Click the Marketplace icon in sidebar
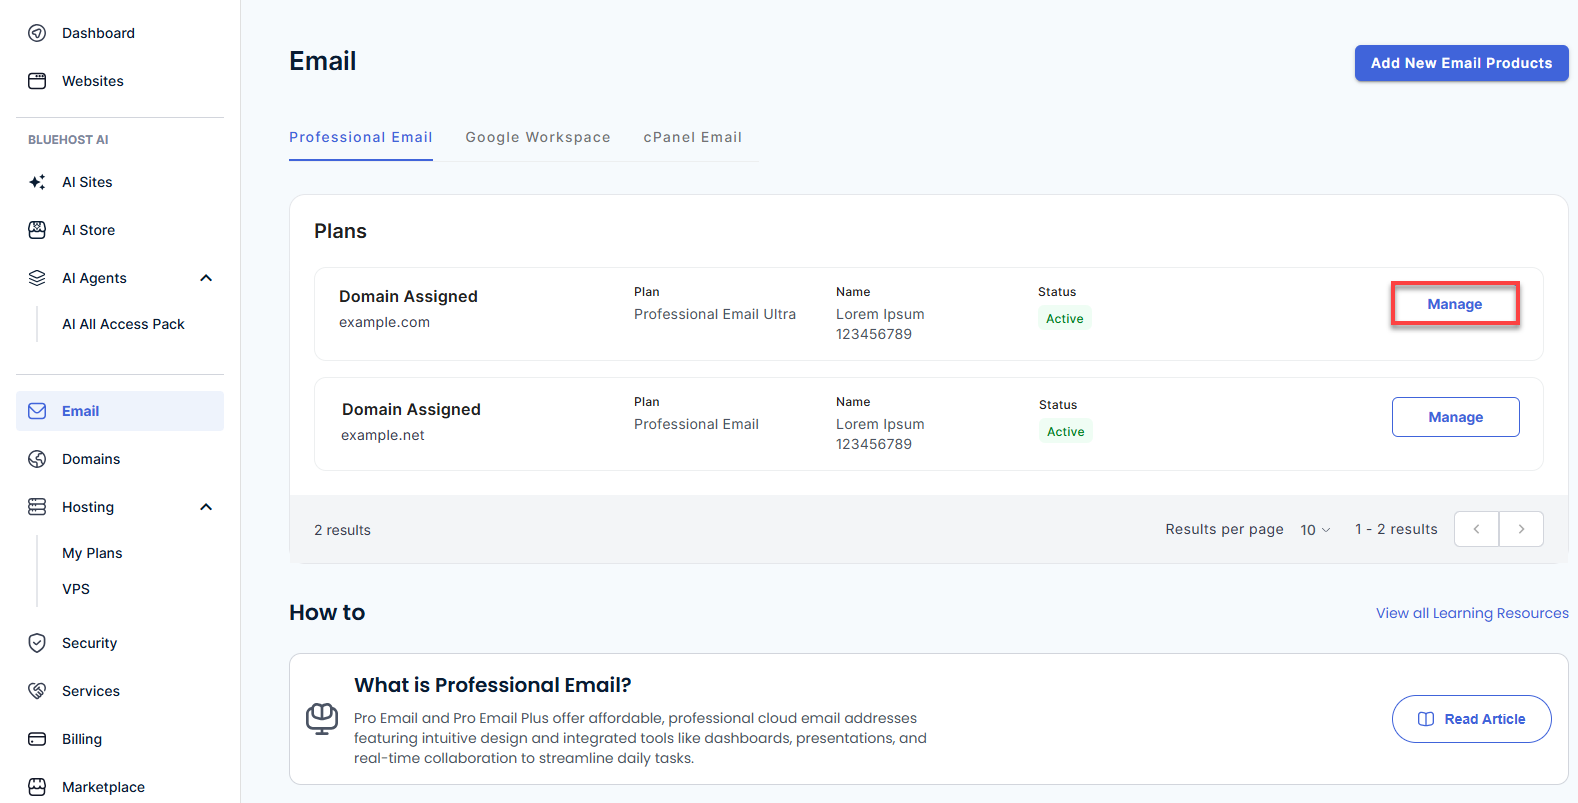1578x803 pixels. tap(37, 787)
